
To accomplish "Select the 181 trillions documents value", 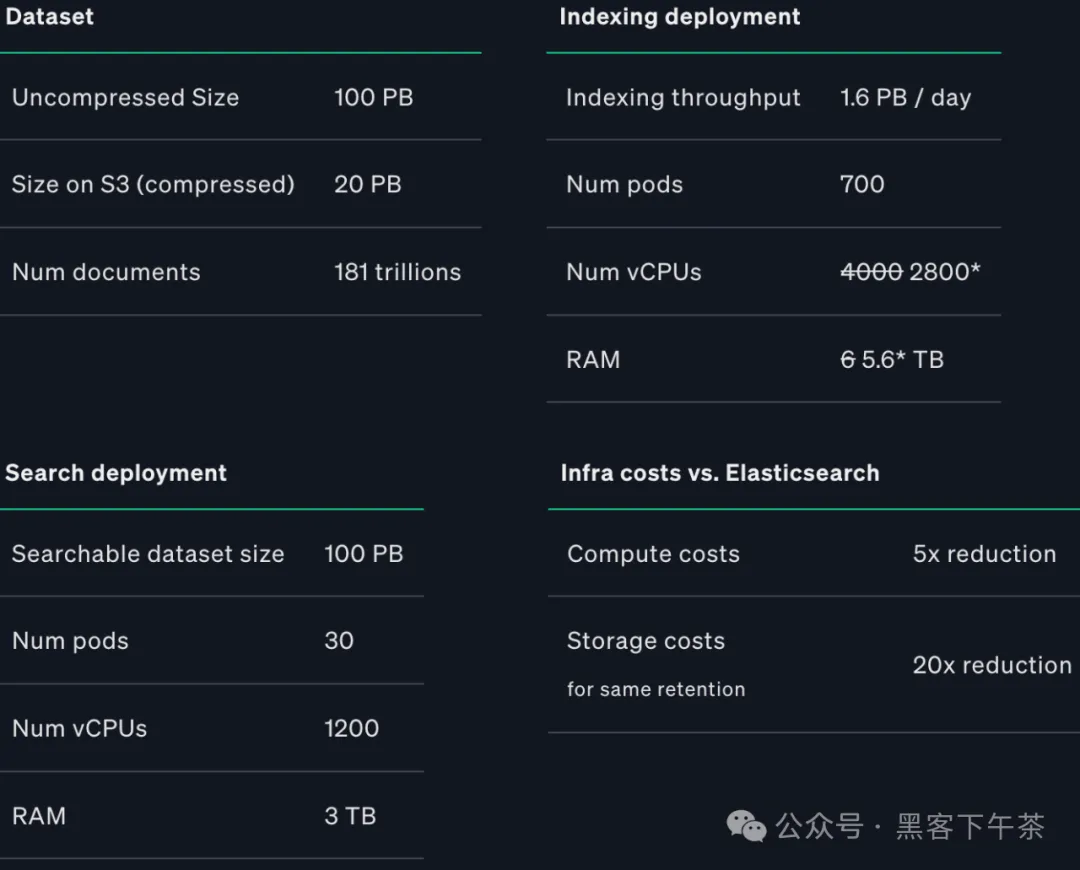I will tap(397, 272).
